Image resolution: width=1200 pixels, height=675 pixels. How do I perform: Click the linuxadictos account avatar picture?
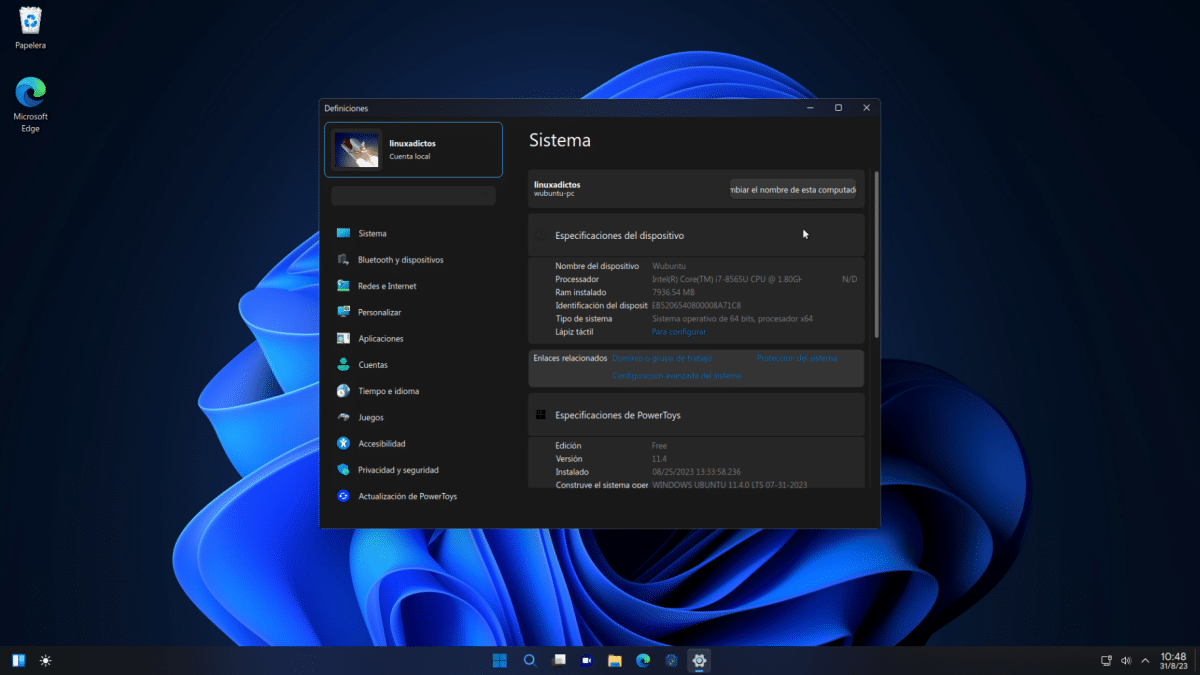[357, 150]
